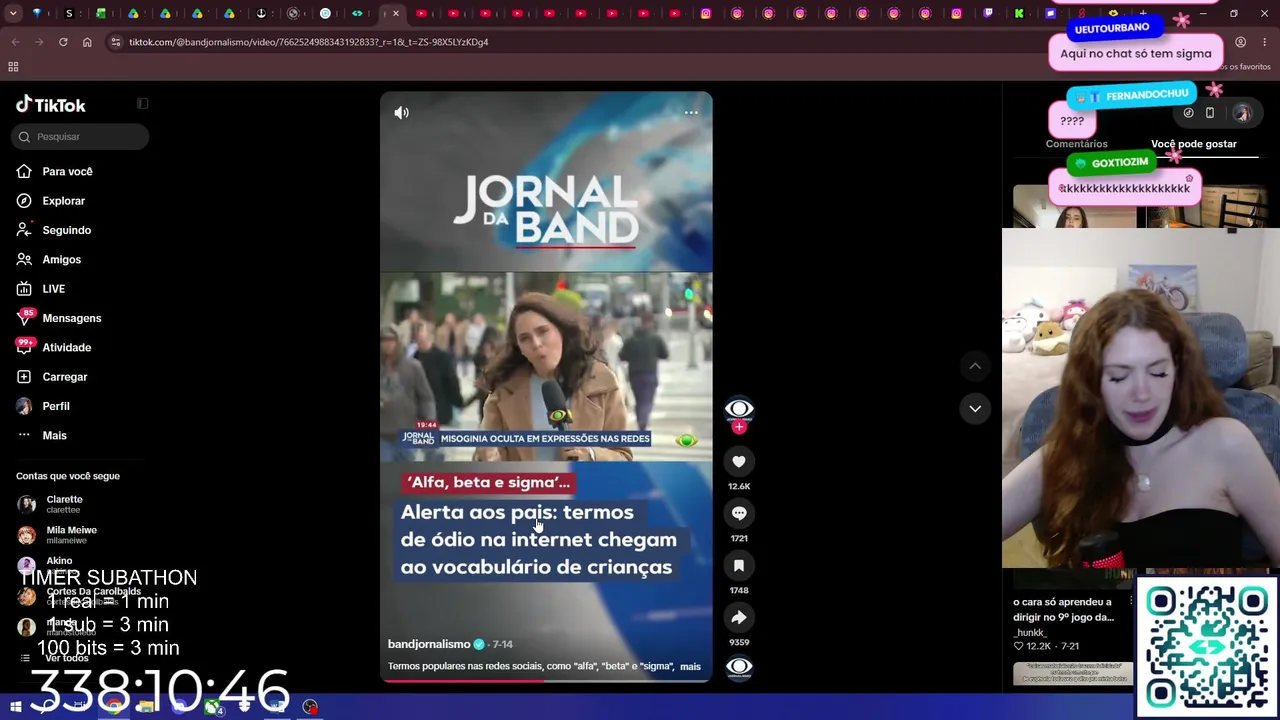Click the Carregar plus icon

pos(24,377)
